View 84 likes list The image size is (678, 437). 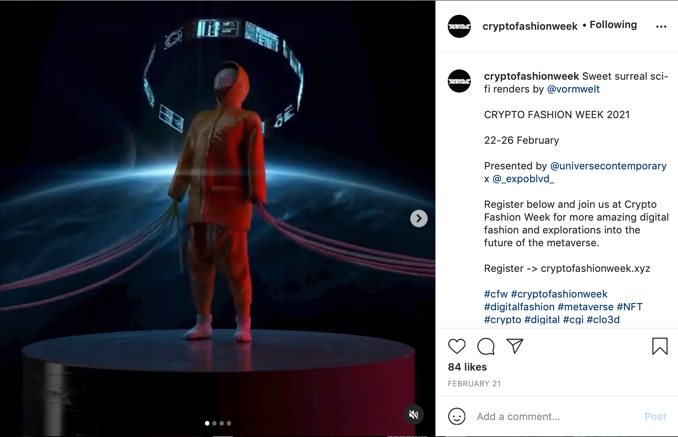point(467,367)
